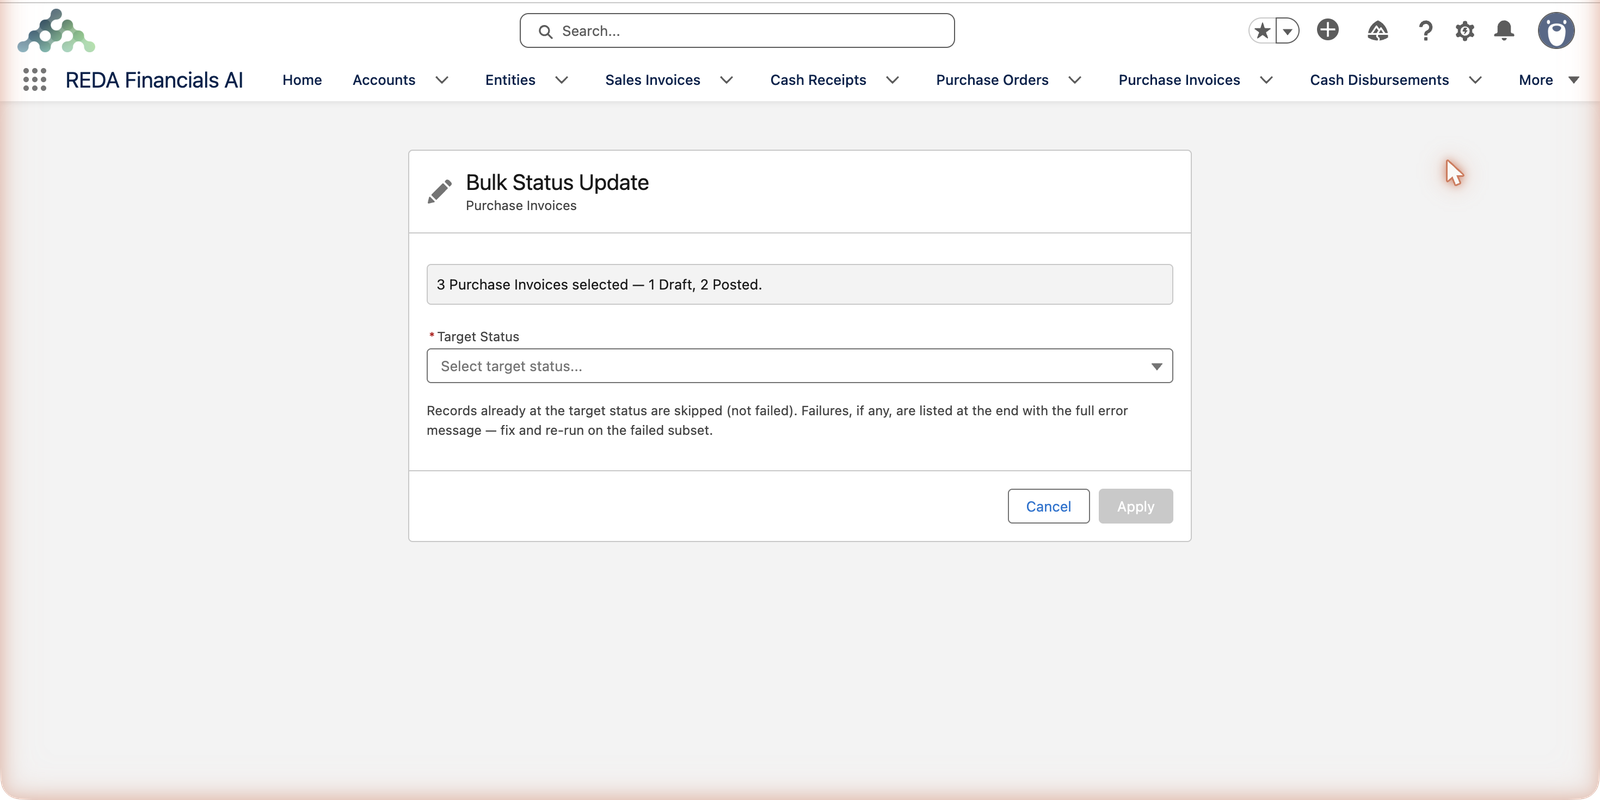The height and width of the screenshot is (800, 1600).
Task: Expand the Cash Disbursements chevron menu
Action: (x=1475, y=80)
